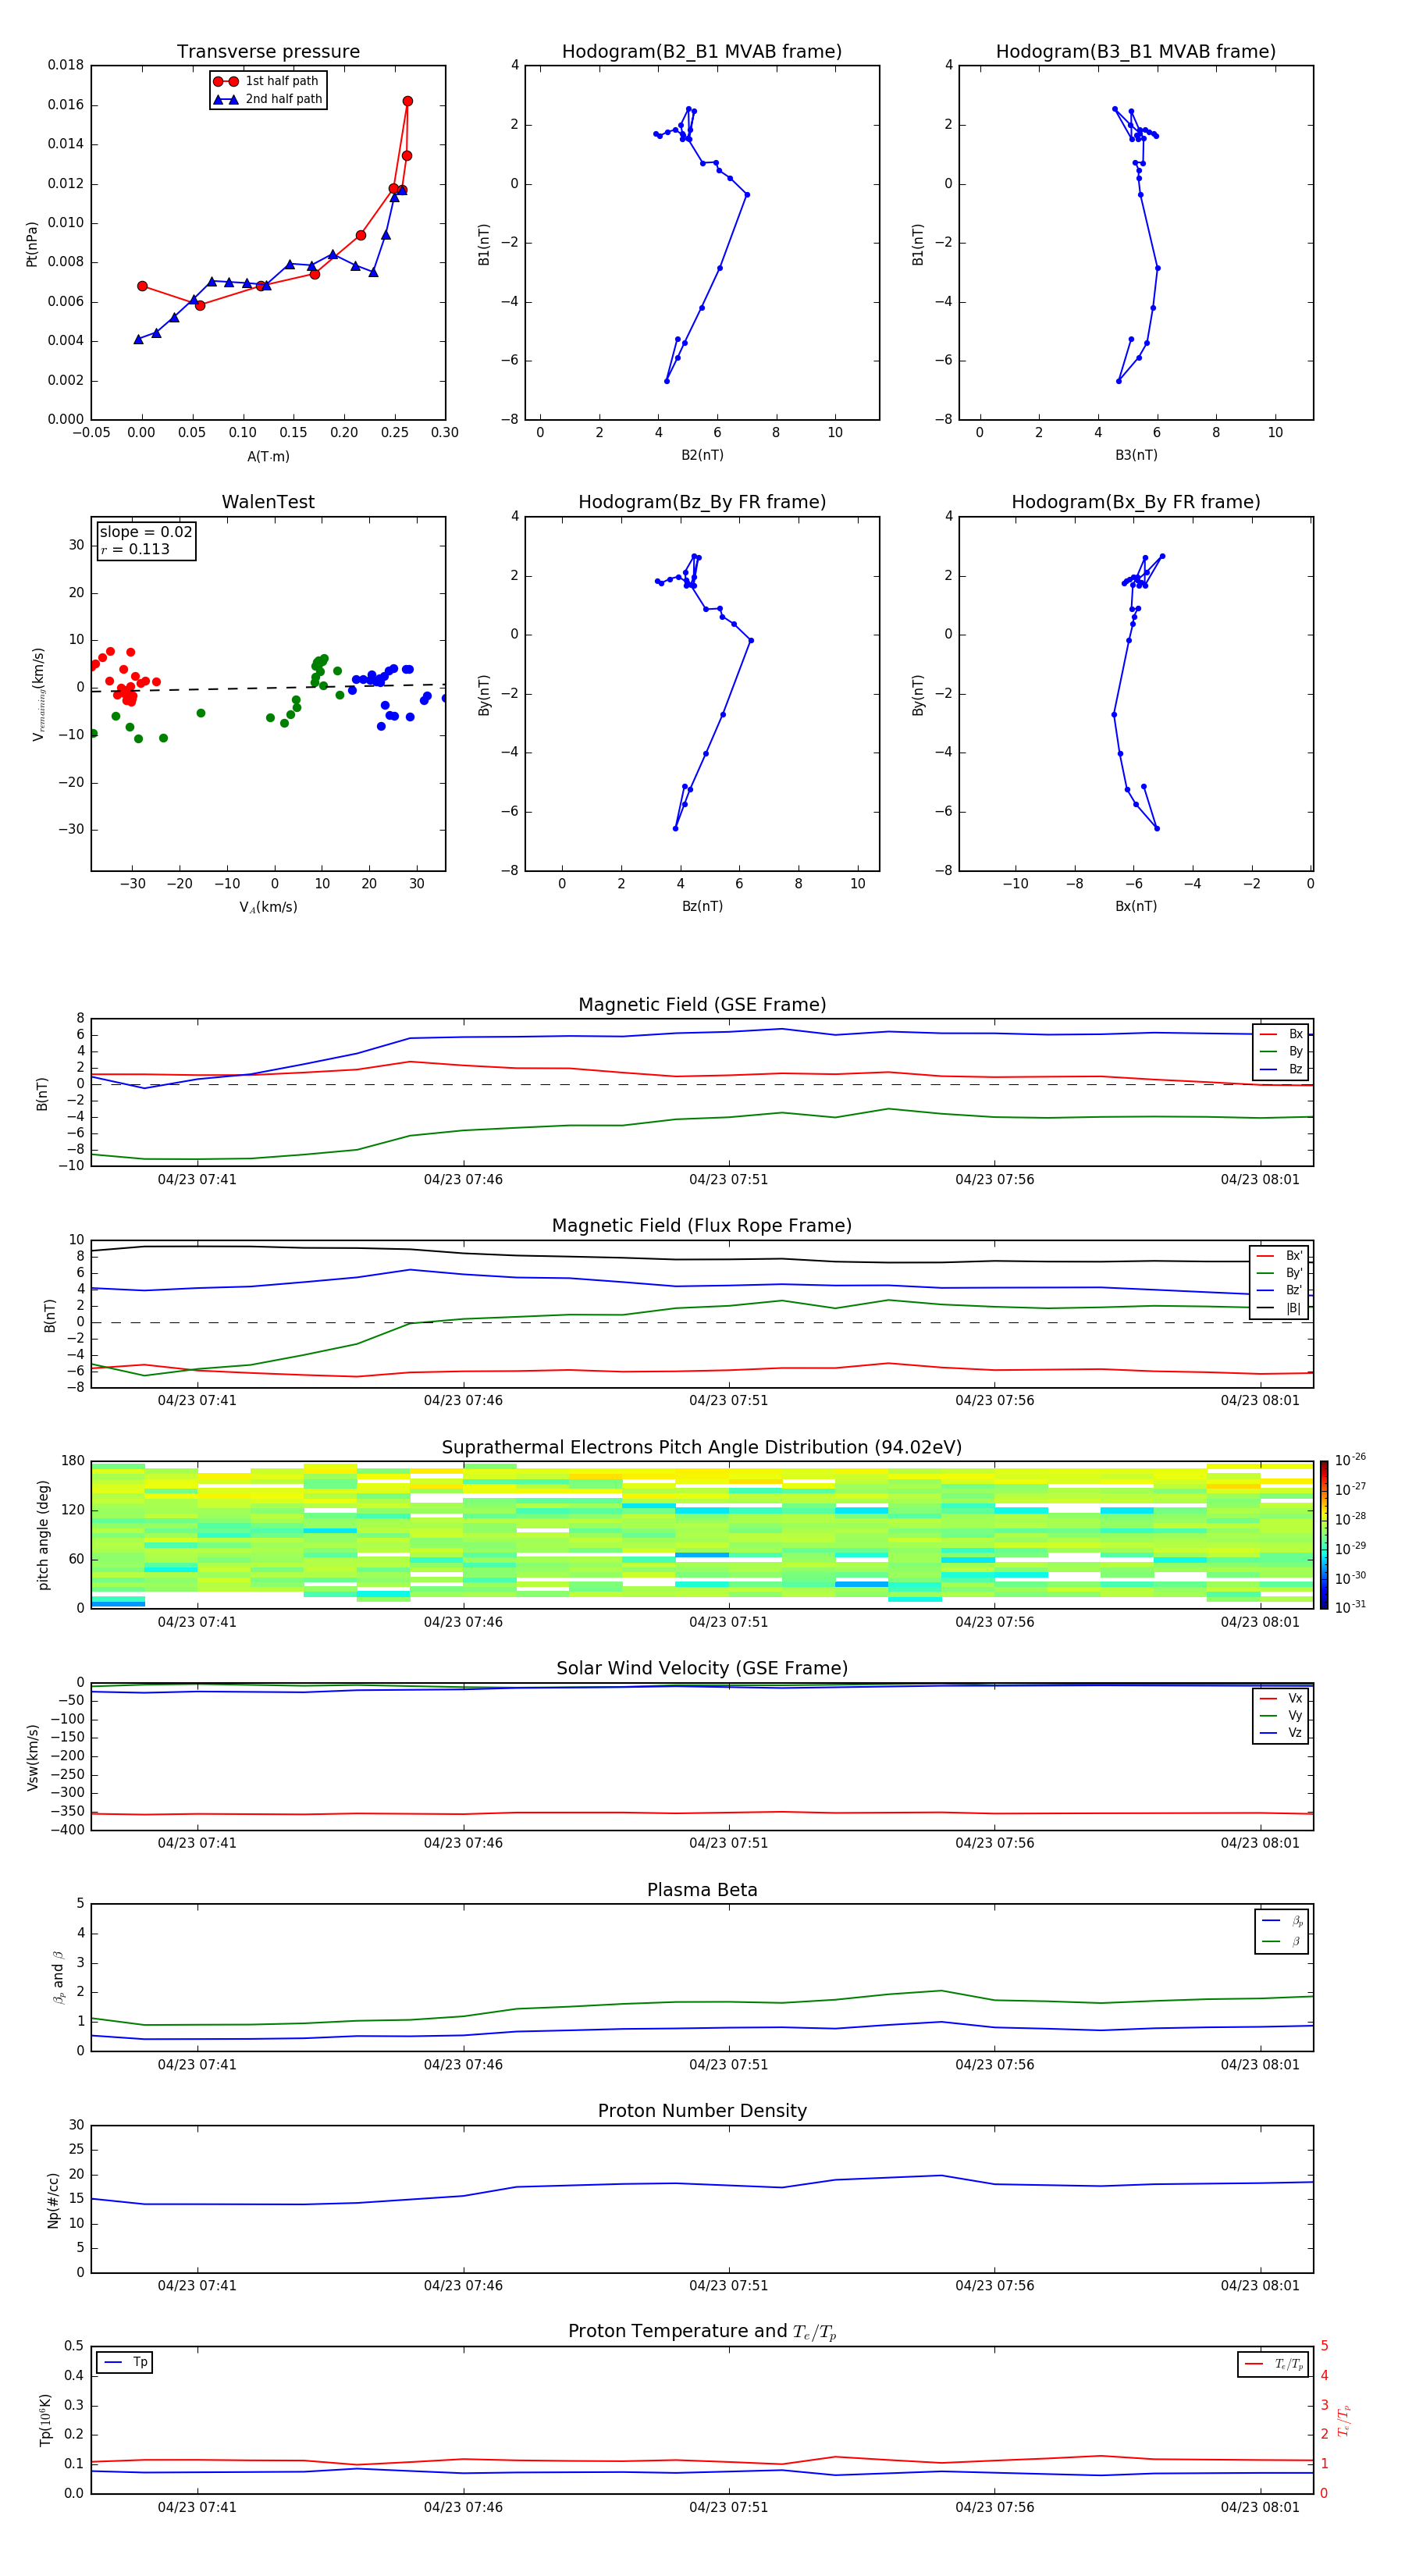Click the Bx' entry in flux rope legend

[1280, 1256]
